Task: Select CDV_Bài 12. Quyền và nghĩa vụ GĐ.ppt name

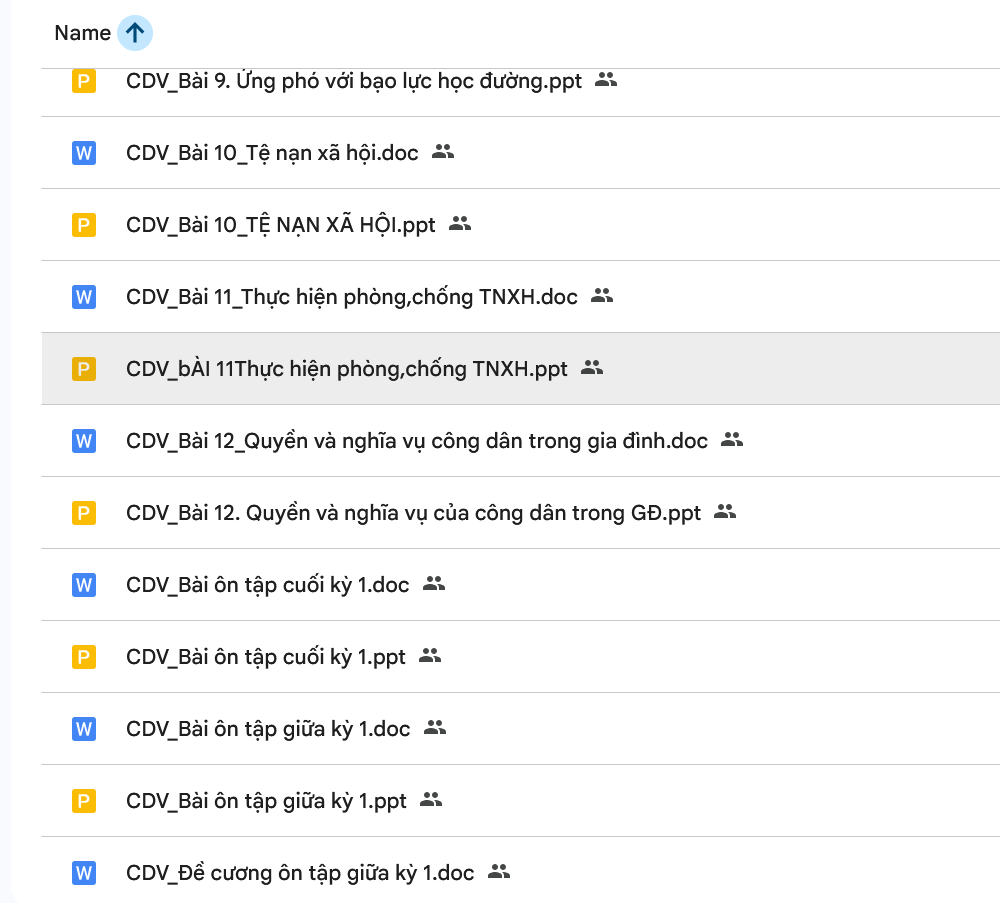Action: [413, 513]
